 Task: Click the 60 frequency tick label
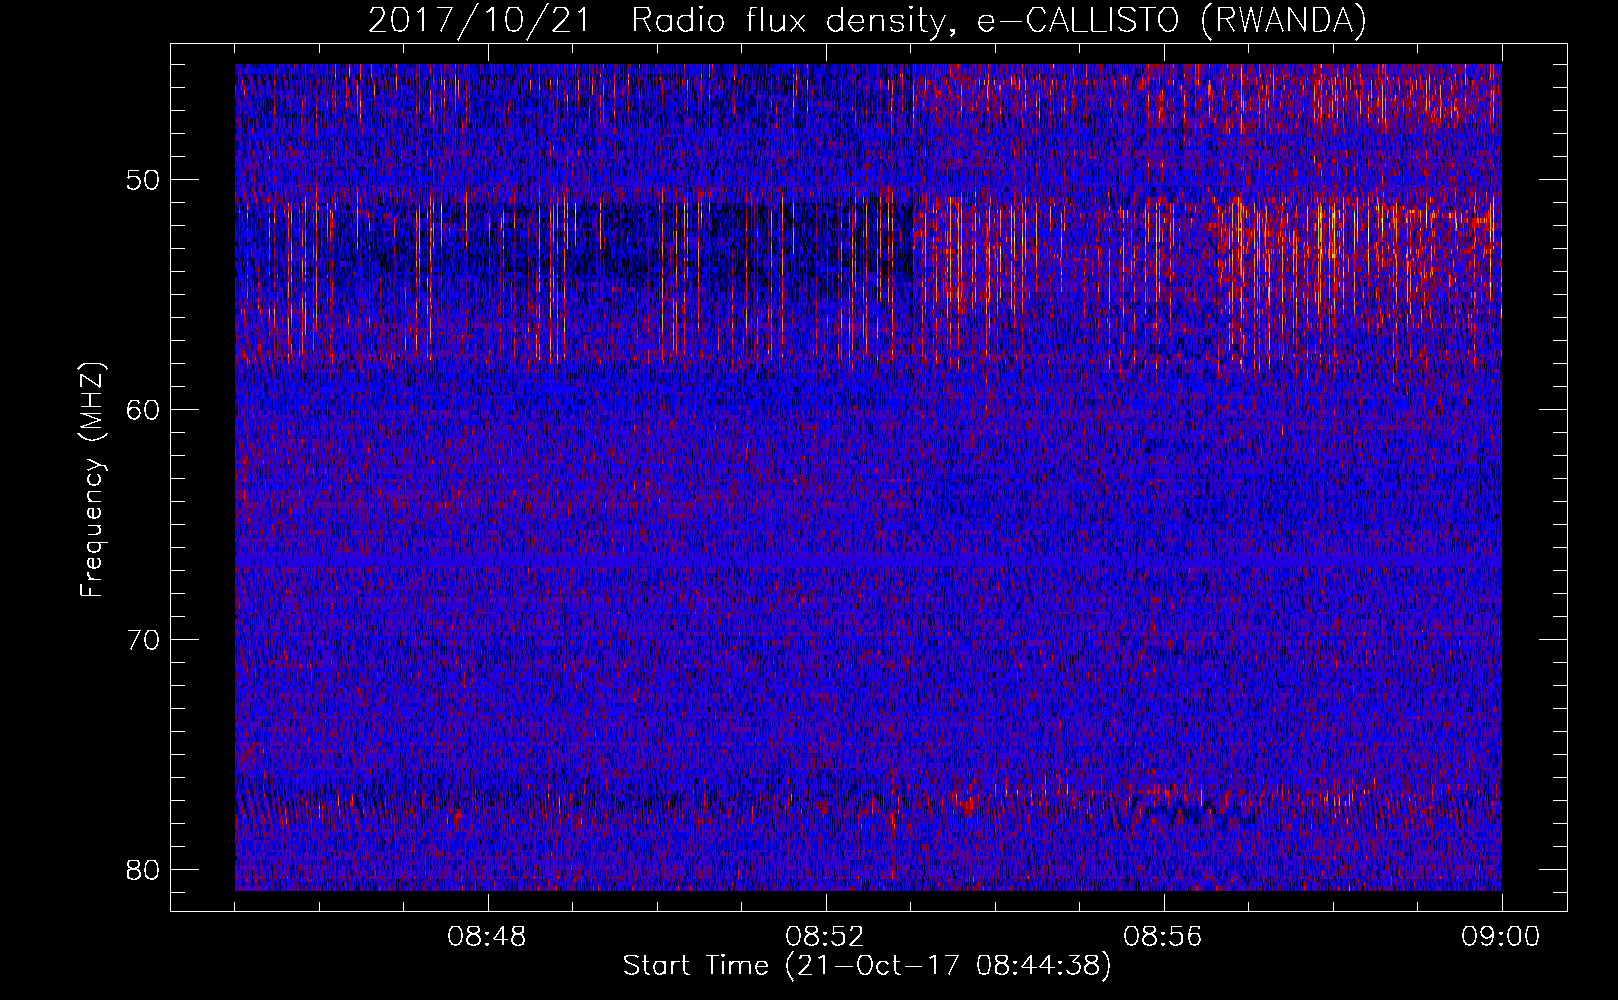tap(144, 410)
